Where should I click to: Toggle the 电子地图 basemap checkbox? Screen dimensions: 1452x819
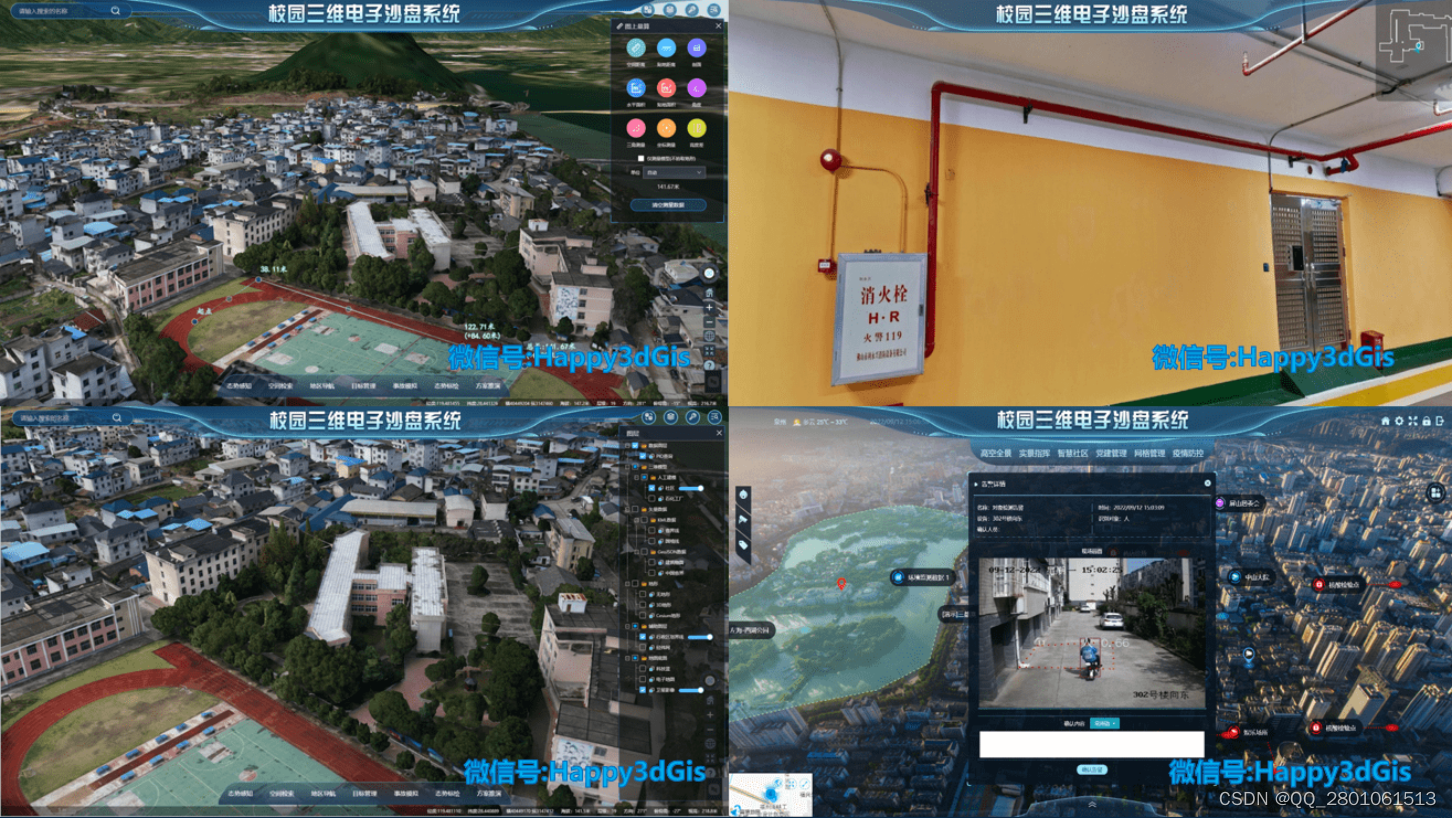click(642, 679)
